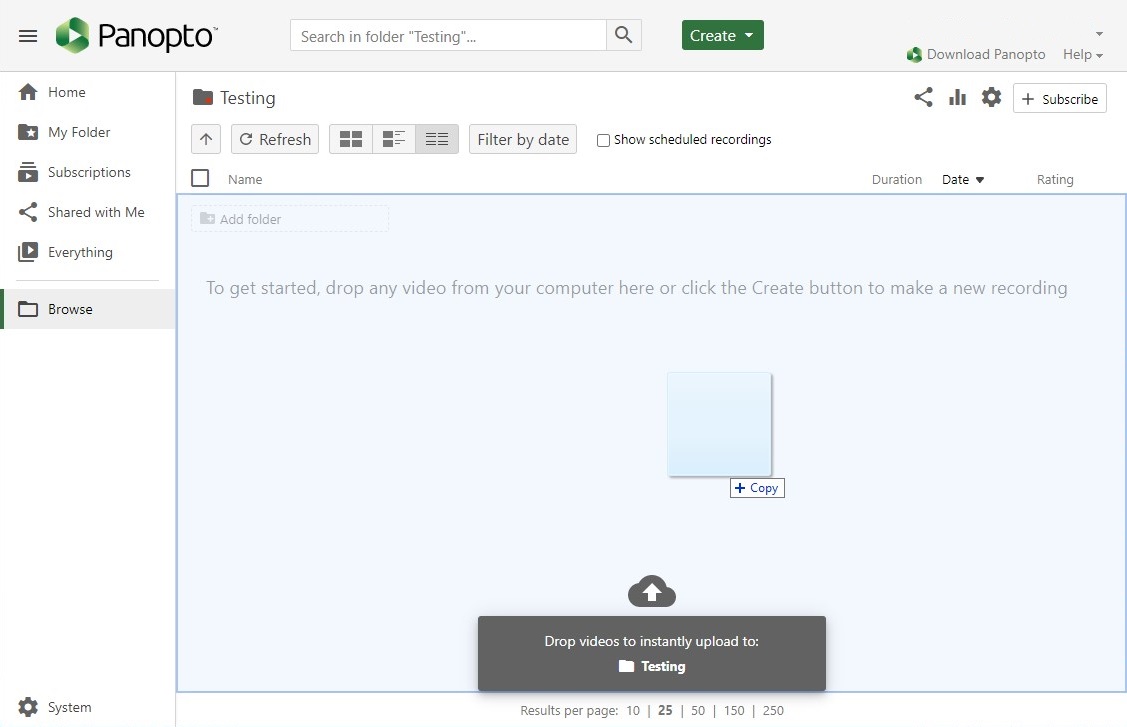Image resolution: width=1127 pixels, height=727 pixels.
Task: Open the folder sharing options
Action: (922, 98)
